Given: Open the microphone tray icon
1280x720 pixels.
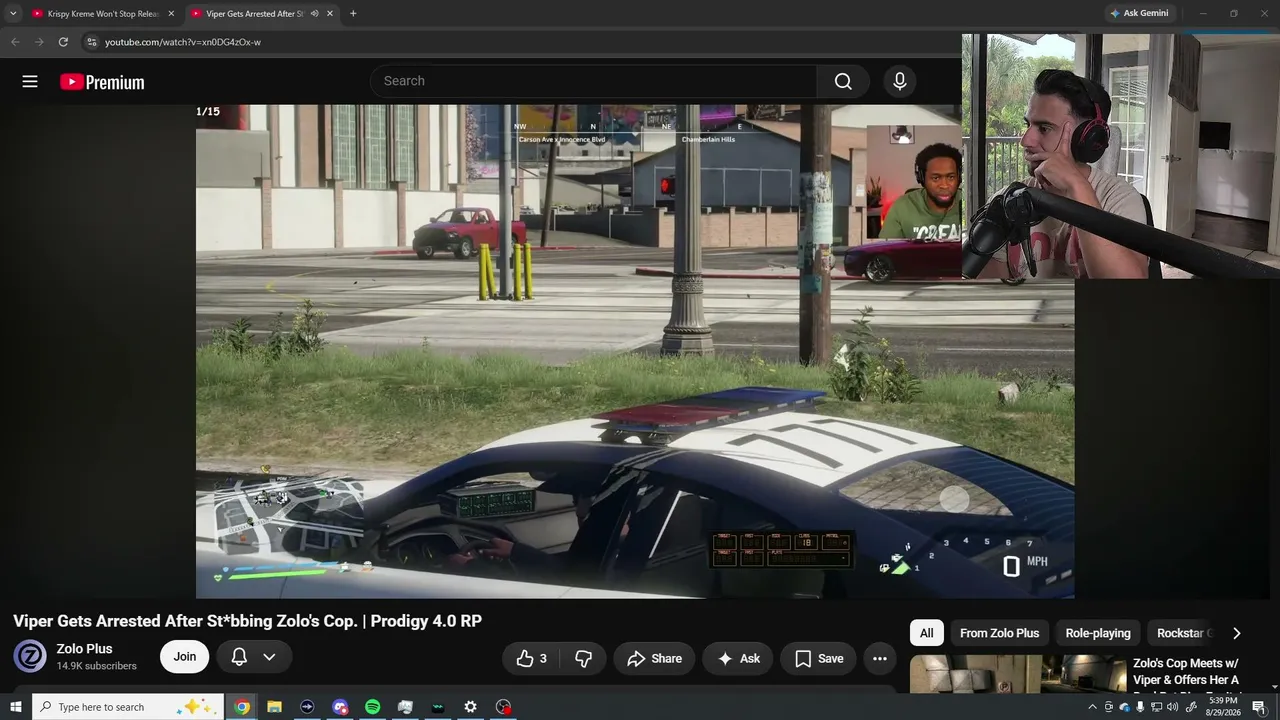Looking at the screenshot, I should tap(1140, 707).
